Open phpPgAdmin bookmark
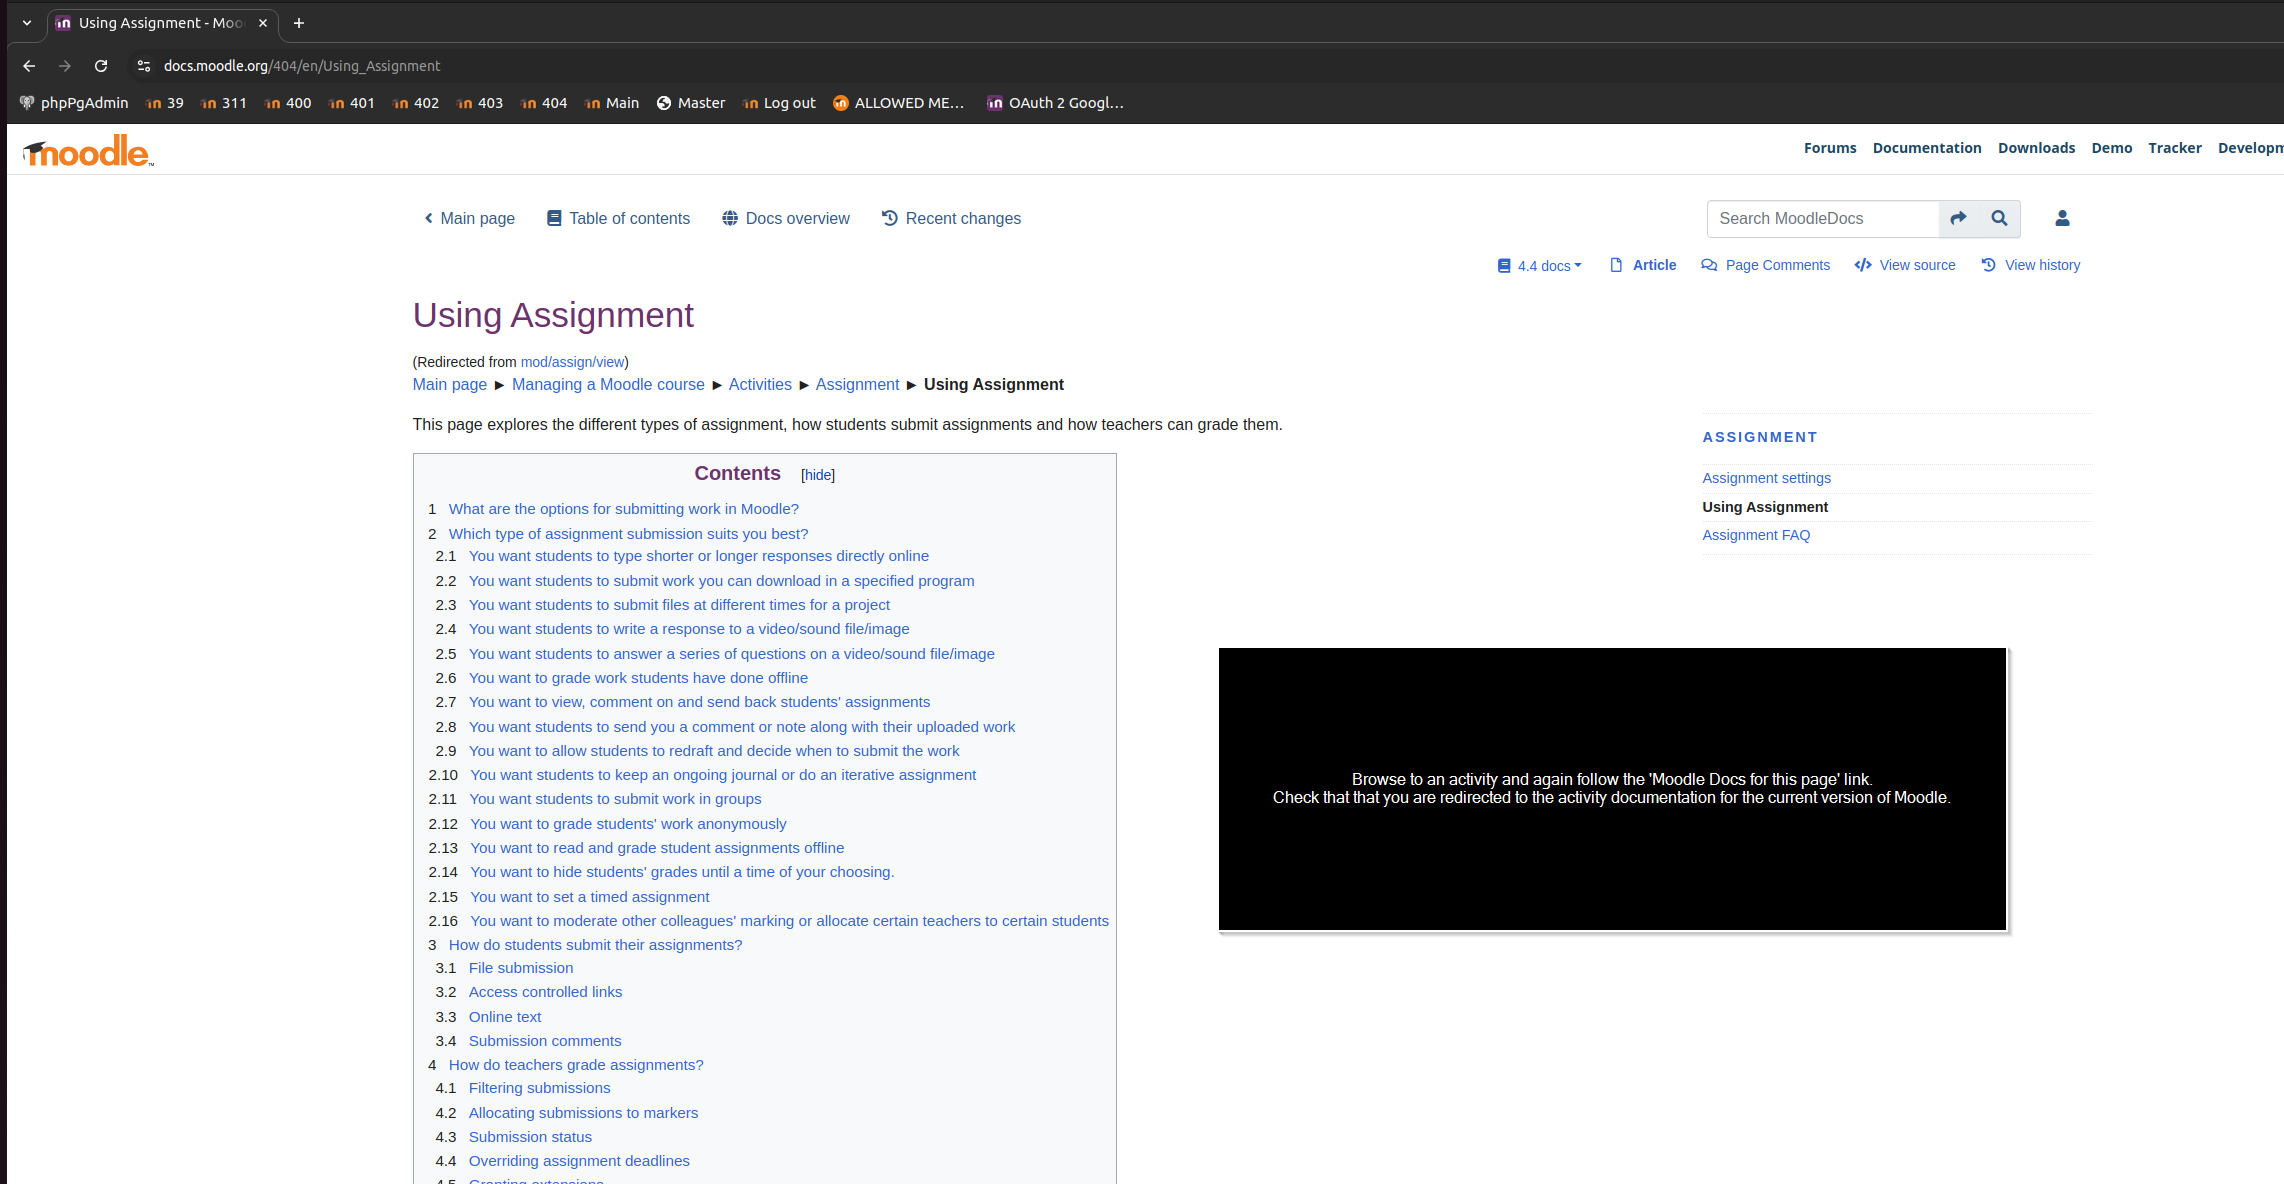The image size is (2284, 1184). (x=74, y=103)
